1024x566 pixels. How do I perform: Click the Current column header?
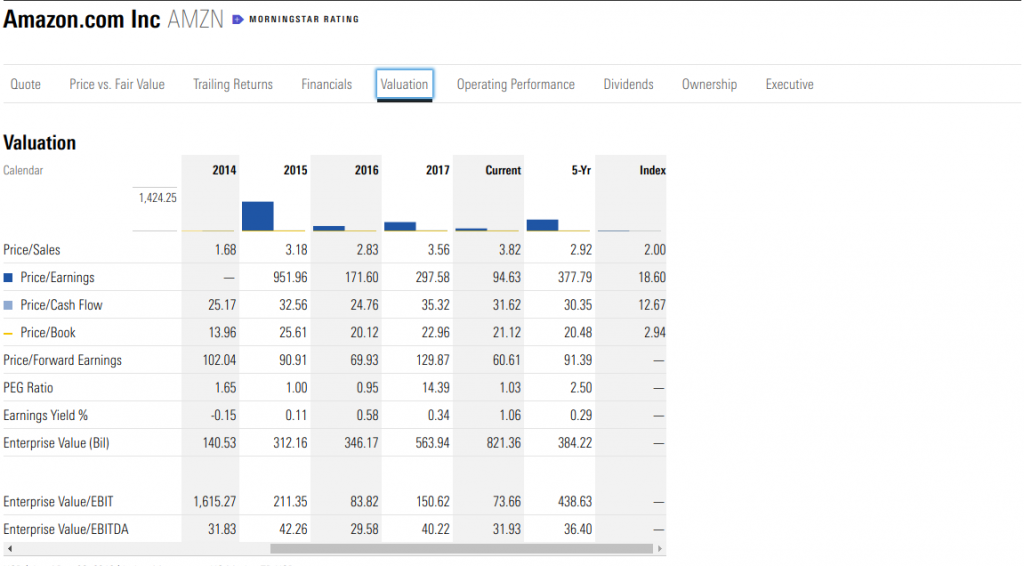tap(503, 170)
